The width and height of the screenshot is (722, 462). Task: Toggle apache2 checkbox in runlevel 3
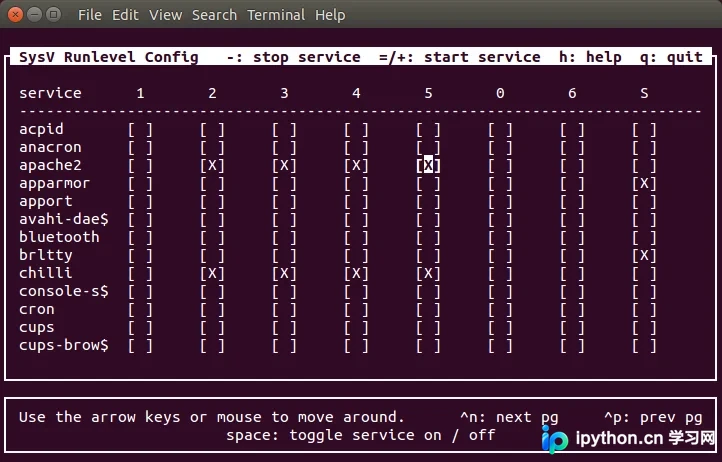284,165
